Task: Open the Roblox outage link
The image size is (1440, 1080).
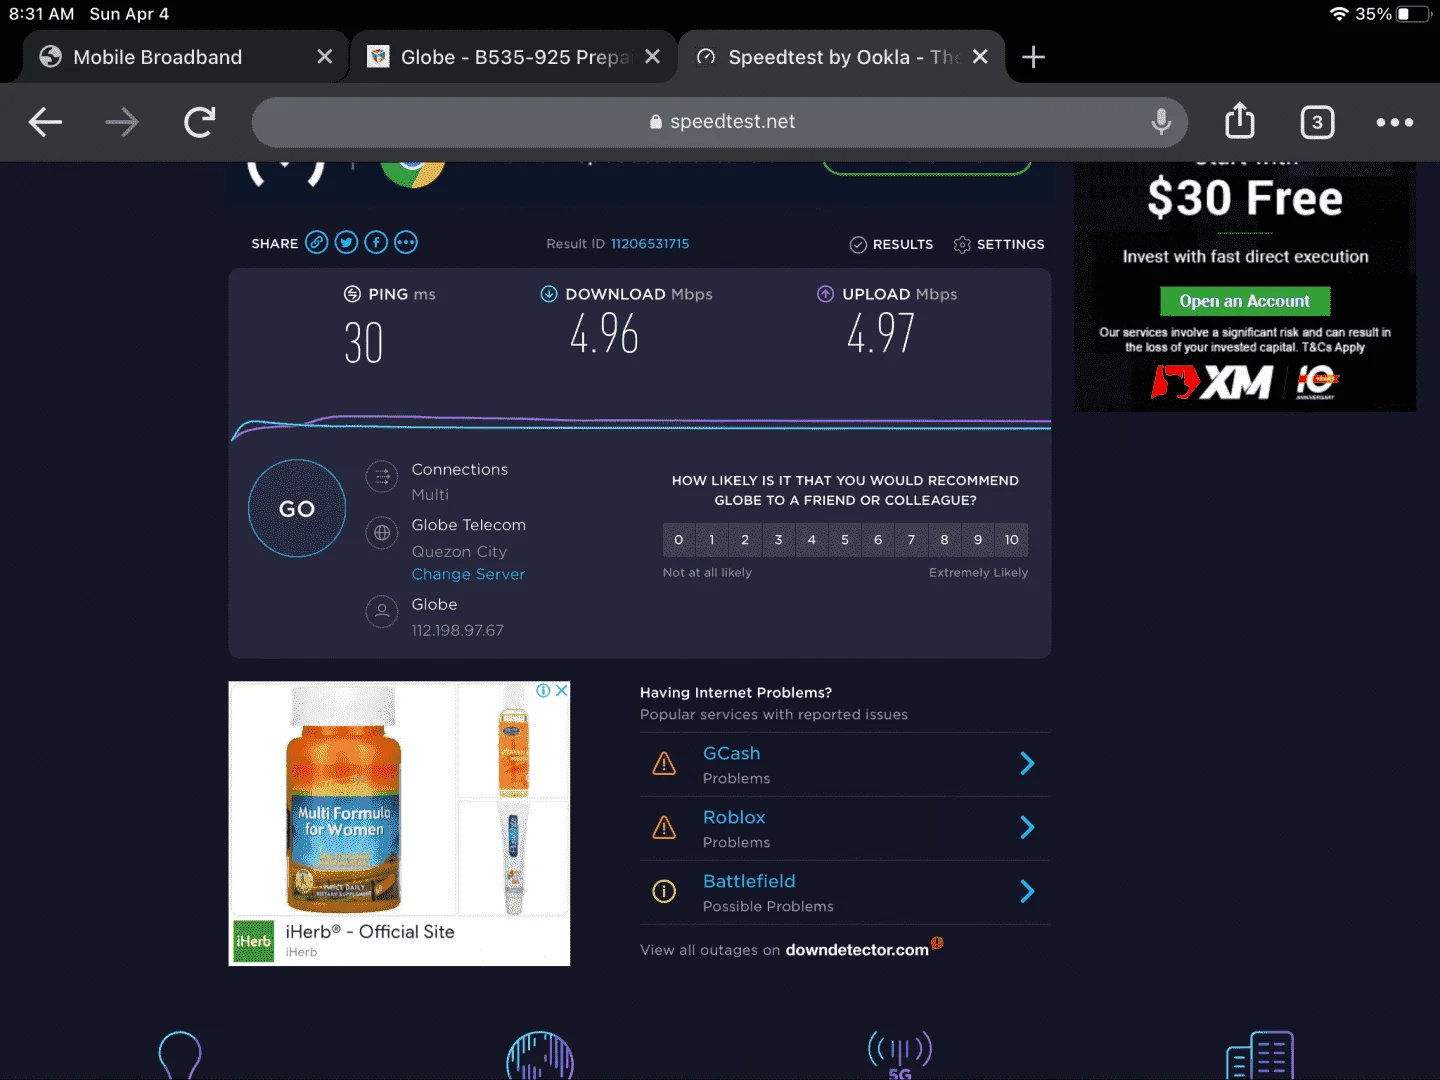Action: tap(734, 817)
